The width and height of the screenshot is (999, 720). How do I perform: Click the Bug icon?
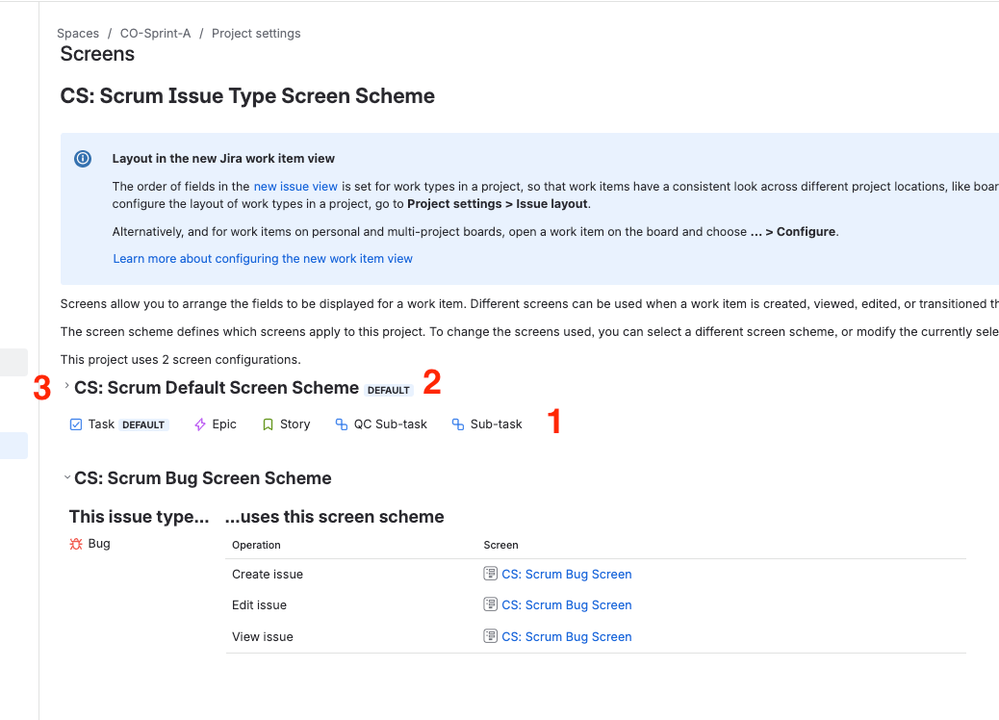(x=76, y=544)
